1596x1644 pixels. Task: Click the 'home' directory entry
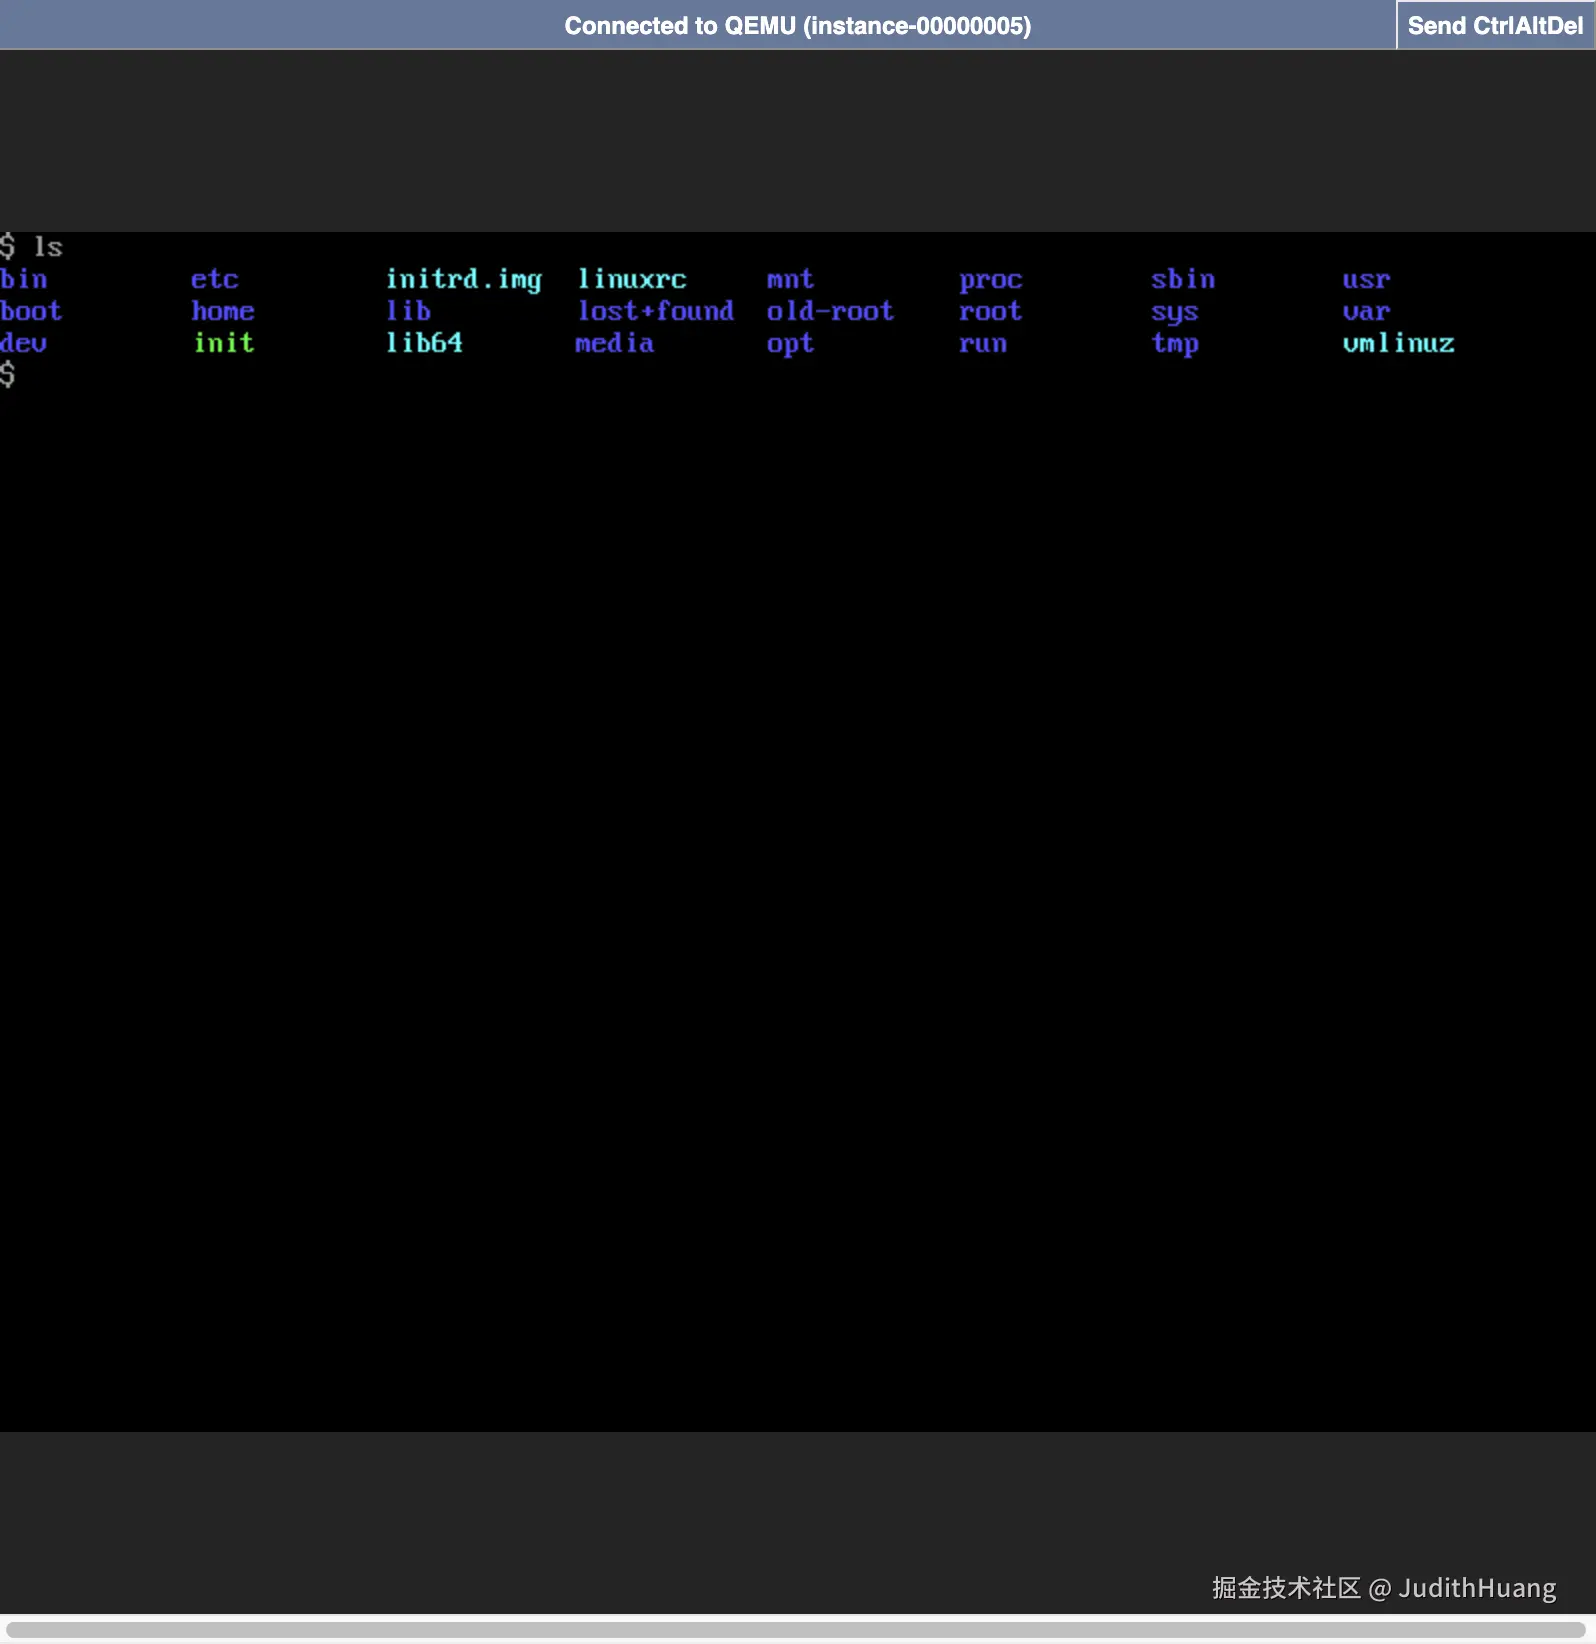point(223,311)
